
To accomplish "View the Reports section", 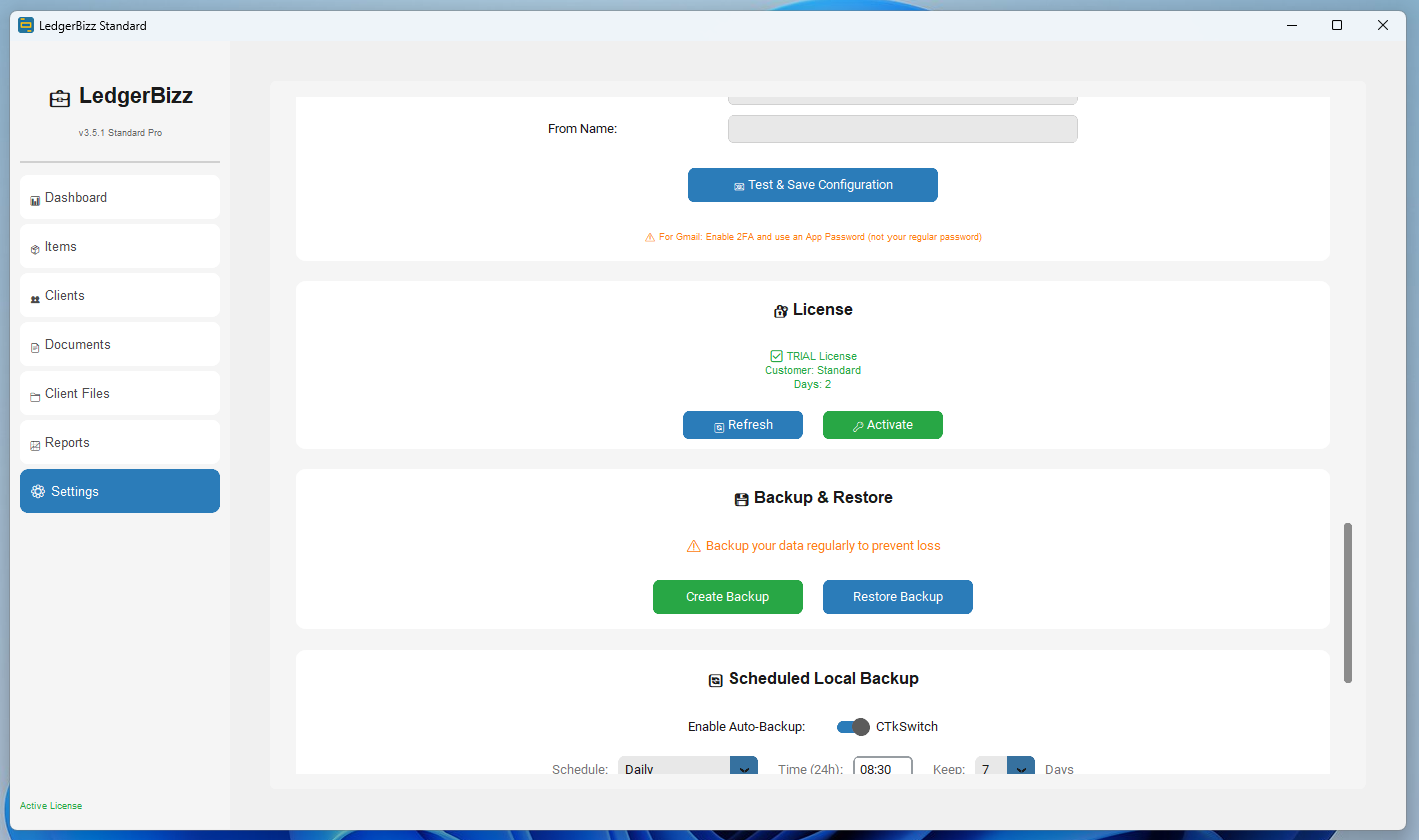I will tap(120, 442).
